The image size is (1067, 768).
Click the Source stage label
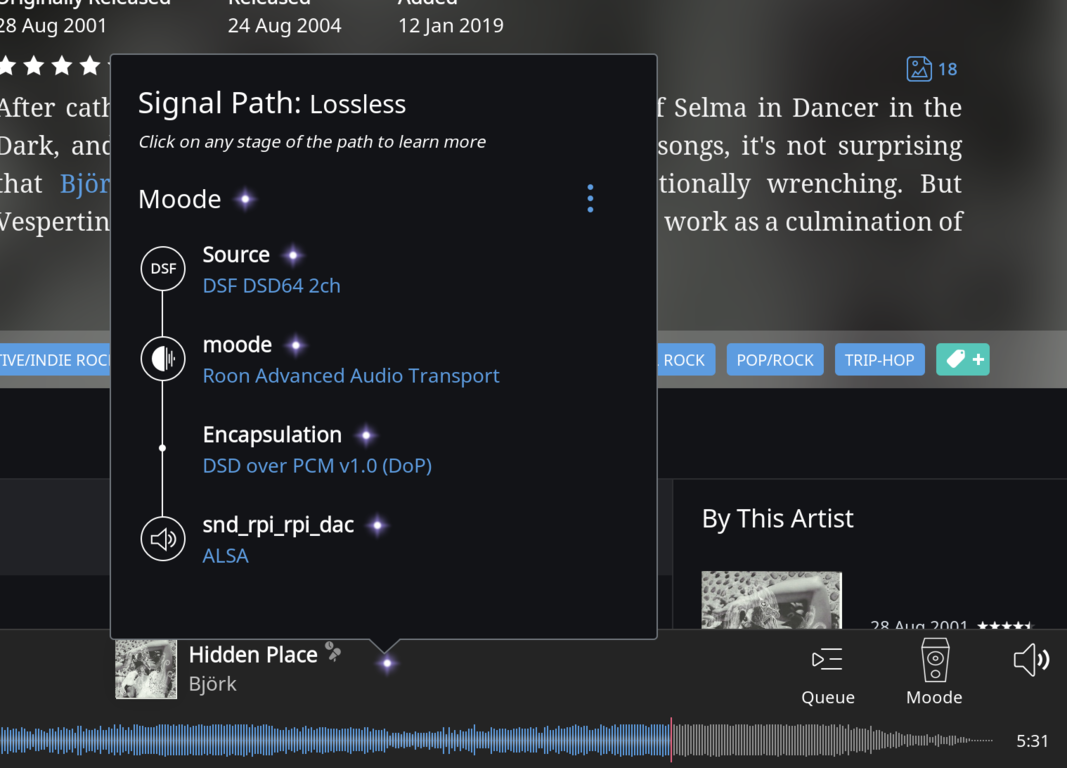point(236,254)
